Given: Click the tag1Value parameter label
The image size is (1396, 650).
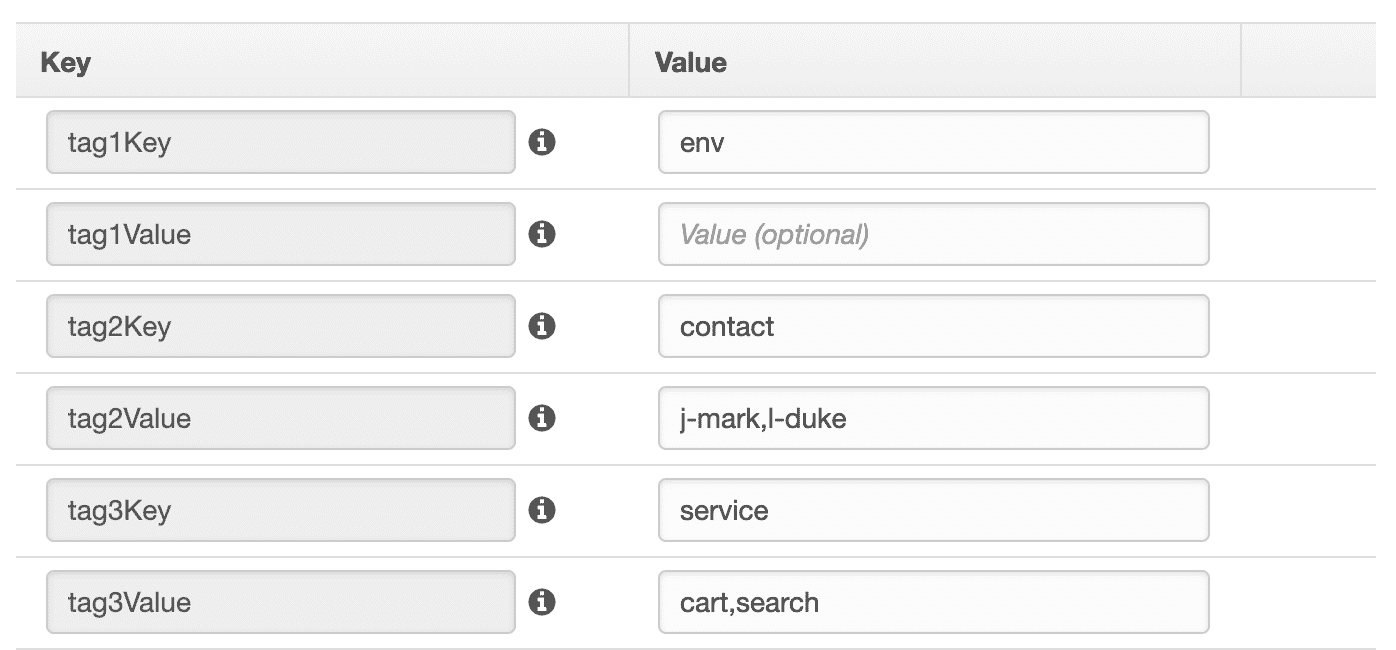Looking at the screenshot, I should tap(280, 234).
